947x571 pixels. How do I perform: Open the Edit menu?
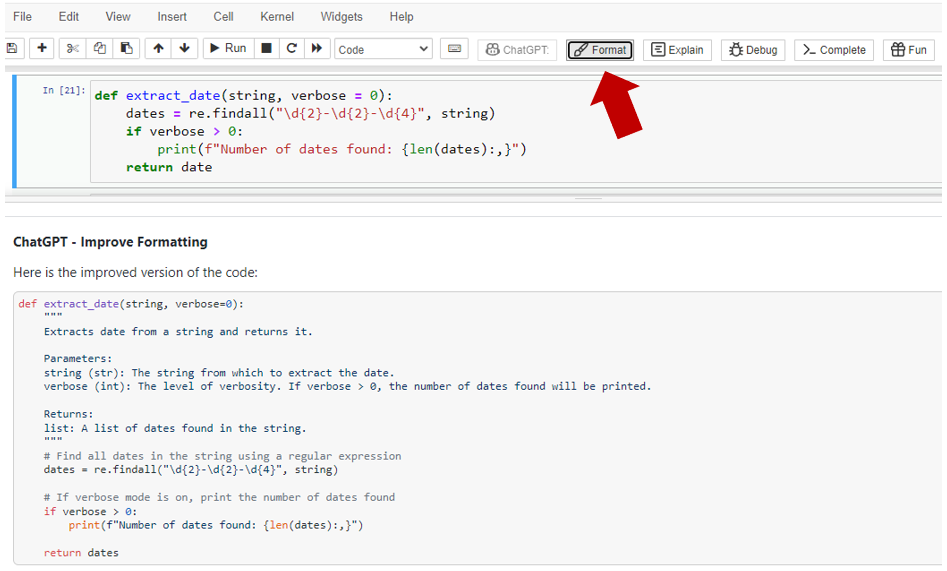pyautogui.click(x=68, y=16)
